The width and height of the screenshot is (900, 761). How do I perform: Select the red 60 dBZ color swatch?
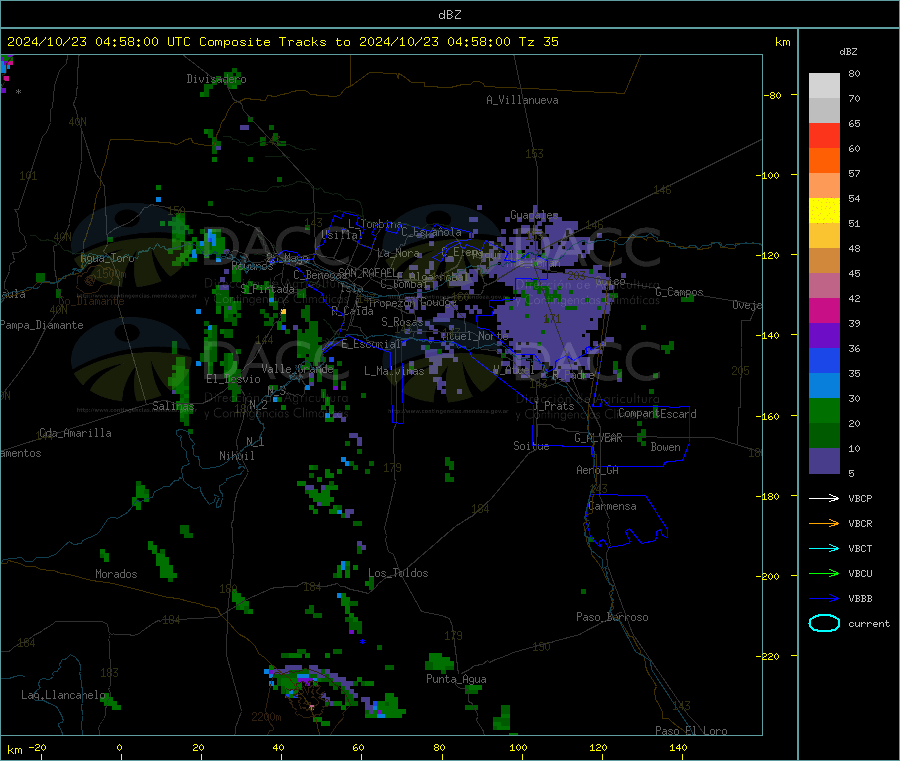click(824, 135)
